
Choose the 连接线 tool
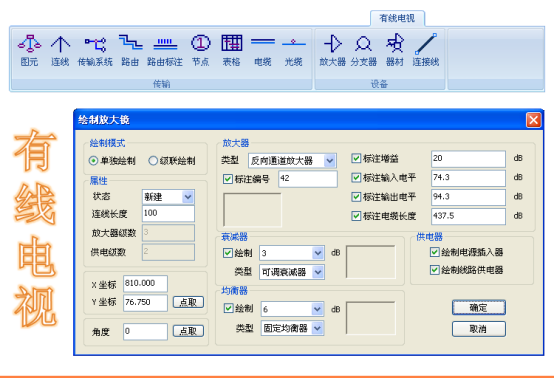[426, 51]
